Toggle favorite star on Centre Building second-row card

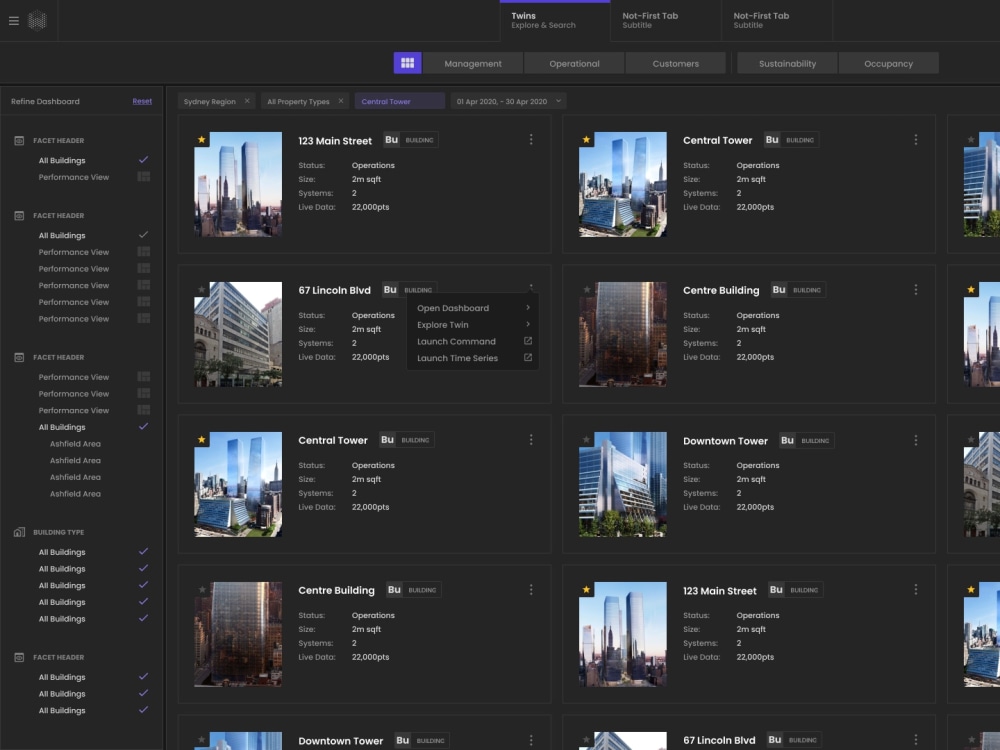pyautogui.click(x=587, y=290)
